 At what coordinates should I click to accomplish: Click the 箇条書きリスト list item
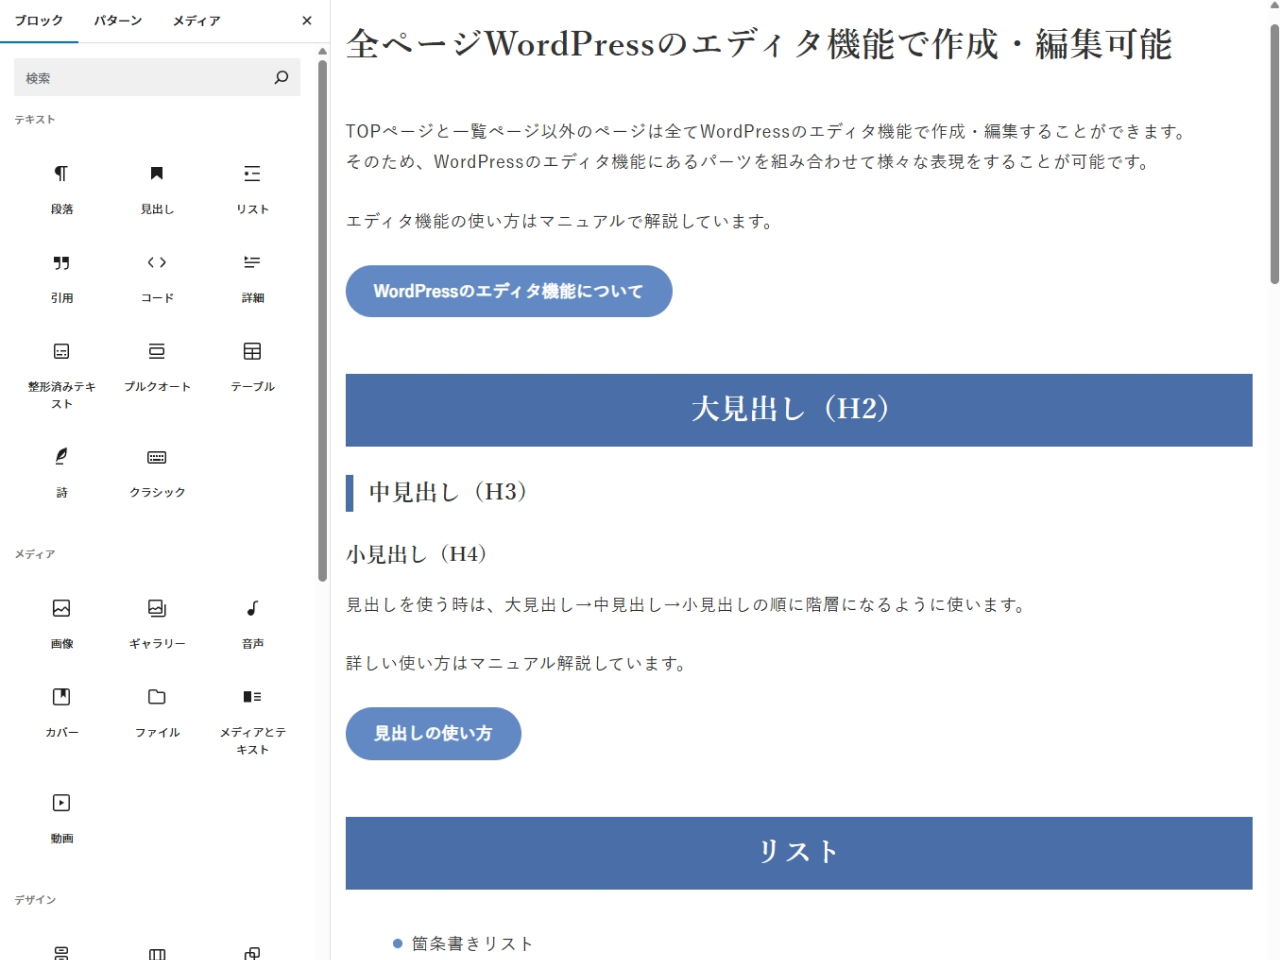472,943
